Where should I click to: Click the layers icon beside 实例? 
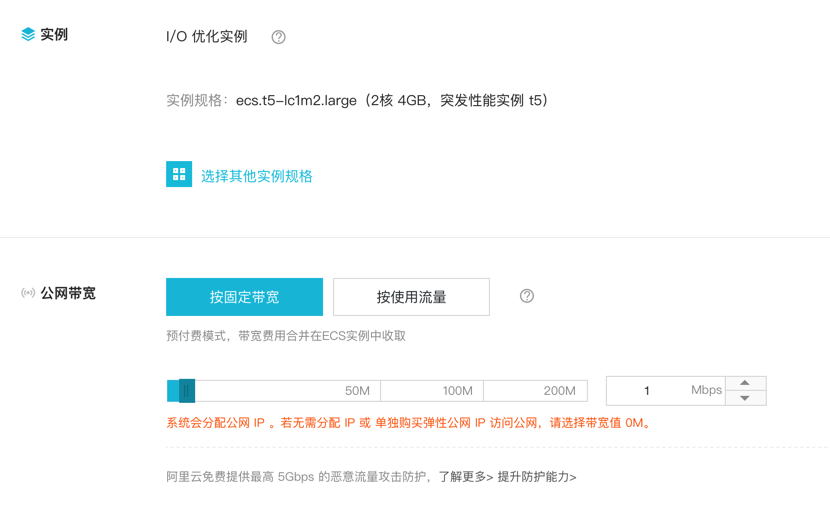(28, 35)
